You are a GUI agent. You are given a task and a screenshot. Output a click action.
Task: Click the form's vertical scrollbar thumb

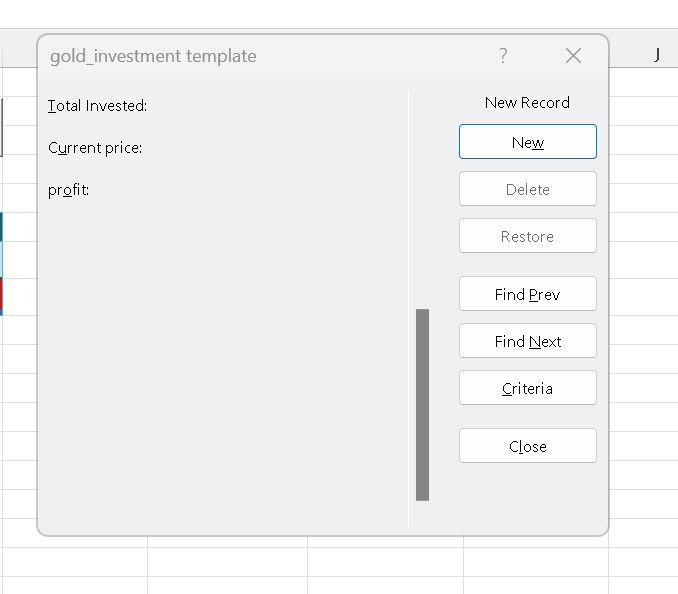click(422, 404)
